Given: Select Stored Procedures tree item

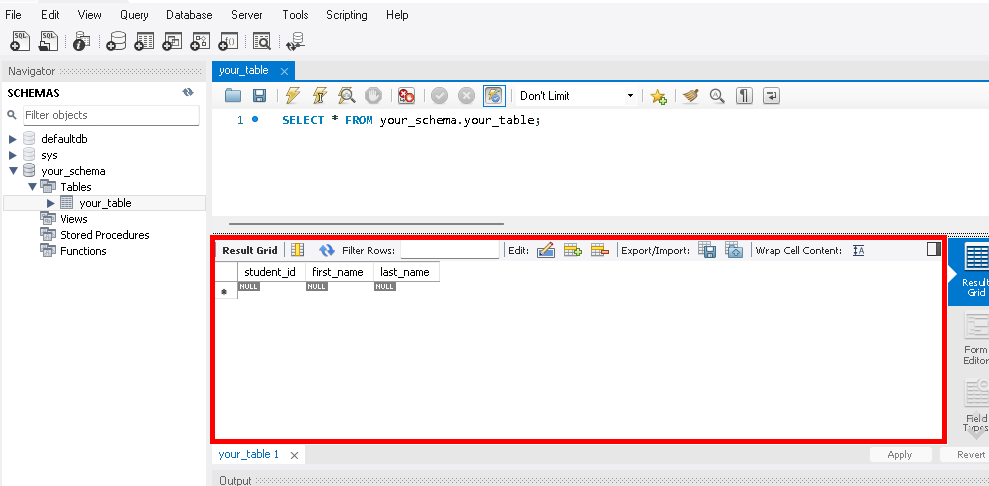Looking at the screenshot, I should (x=105, y=235).
